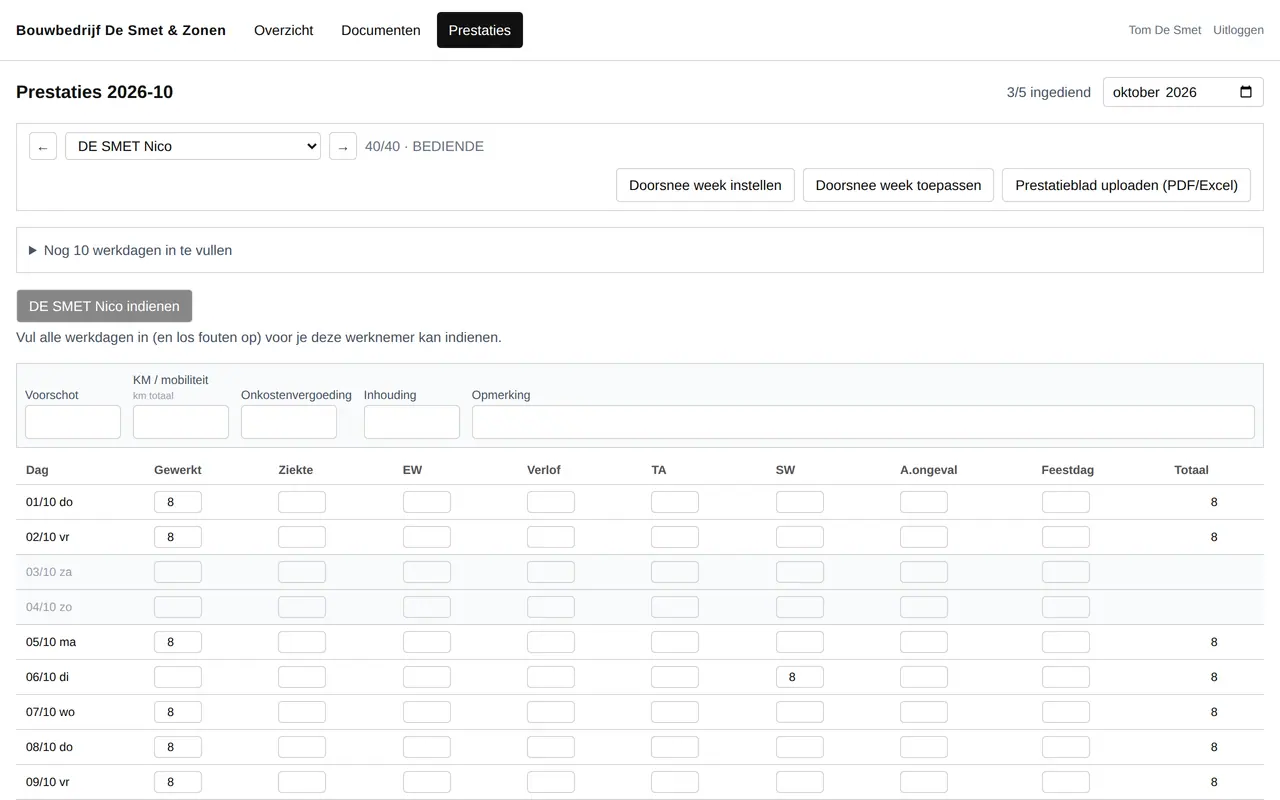Open the employee dropdown DE SMET Nico

pos(193,146)
